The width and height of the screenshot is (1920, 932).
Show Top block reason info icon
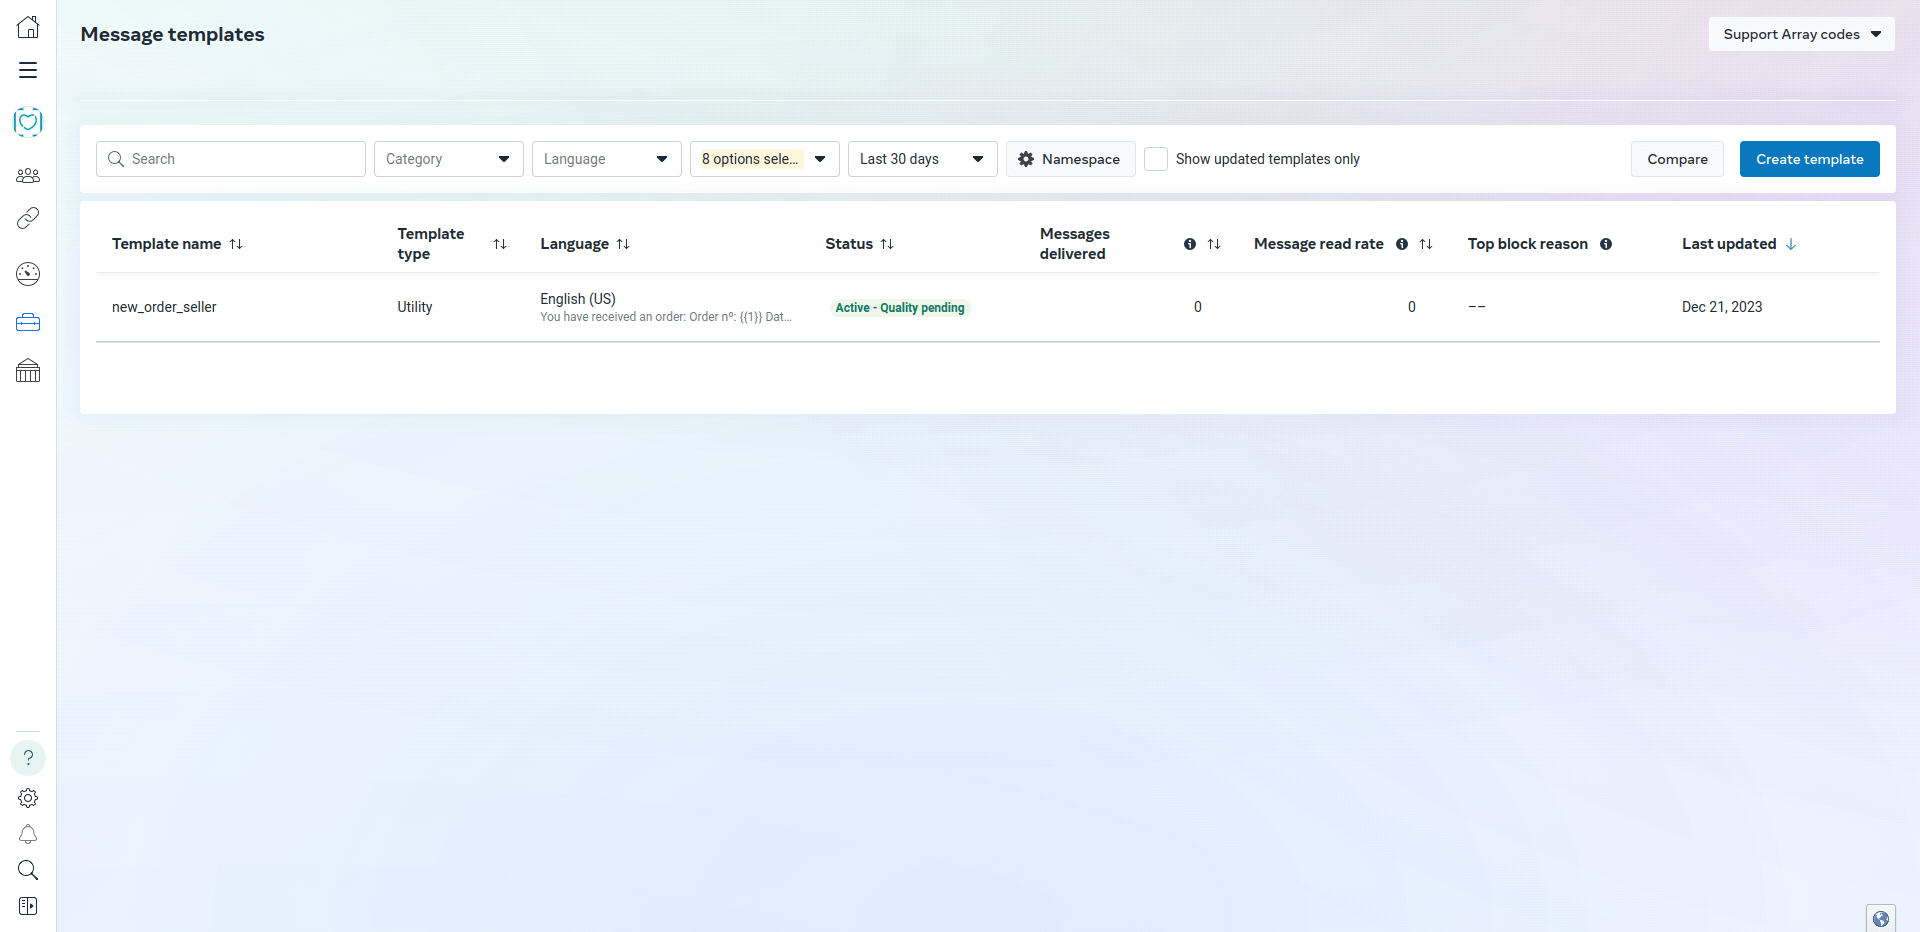(1606, 244)
